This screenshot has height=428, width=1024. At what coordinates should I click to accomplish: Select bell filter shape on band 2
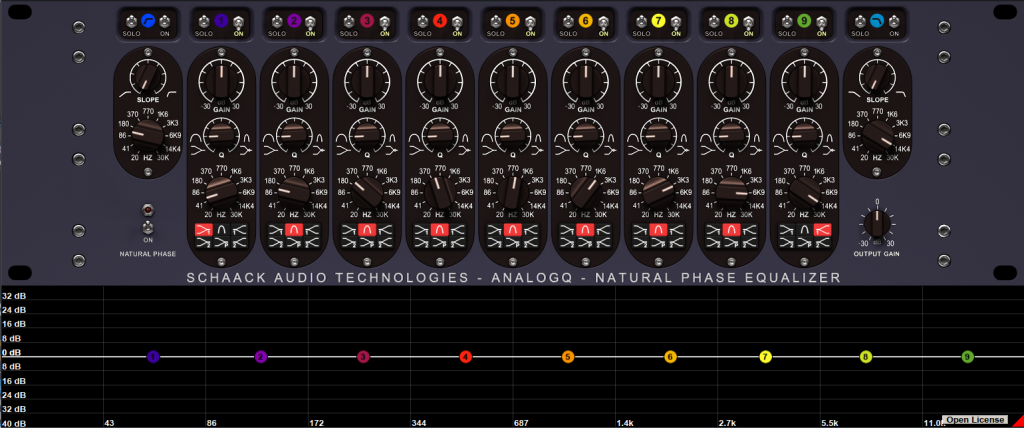click(x=295, y=230)
